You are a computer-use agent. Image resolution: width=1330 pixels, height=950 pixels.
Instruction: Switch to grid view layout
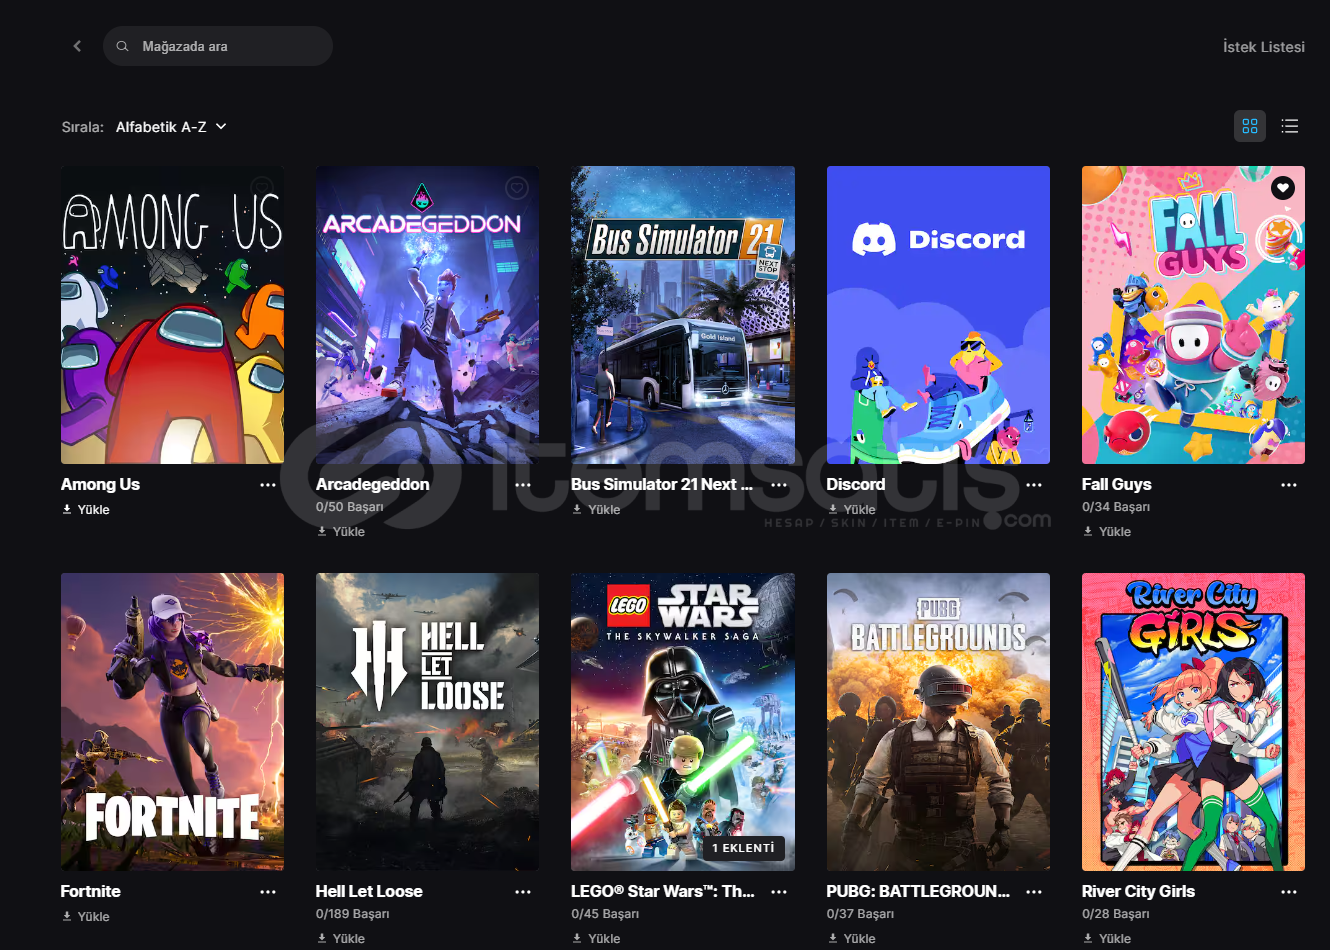point(1250,126)
